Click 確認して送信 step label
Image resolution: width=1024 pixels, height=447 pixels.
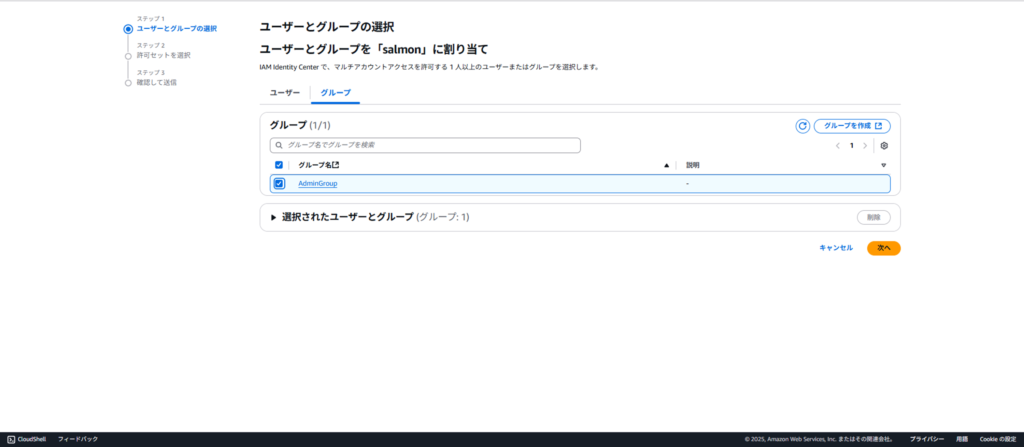click(x=156, y=82)
